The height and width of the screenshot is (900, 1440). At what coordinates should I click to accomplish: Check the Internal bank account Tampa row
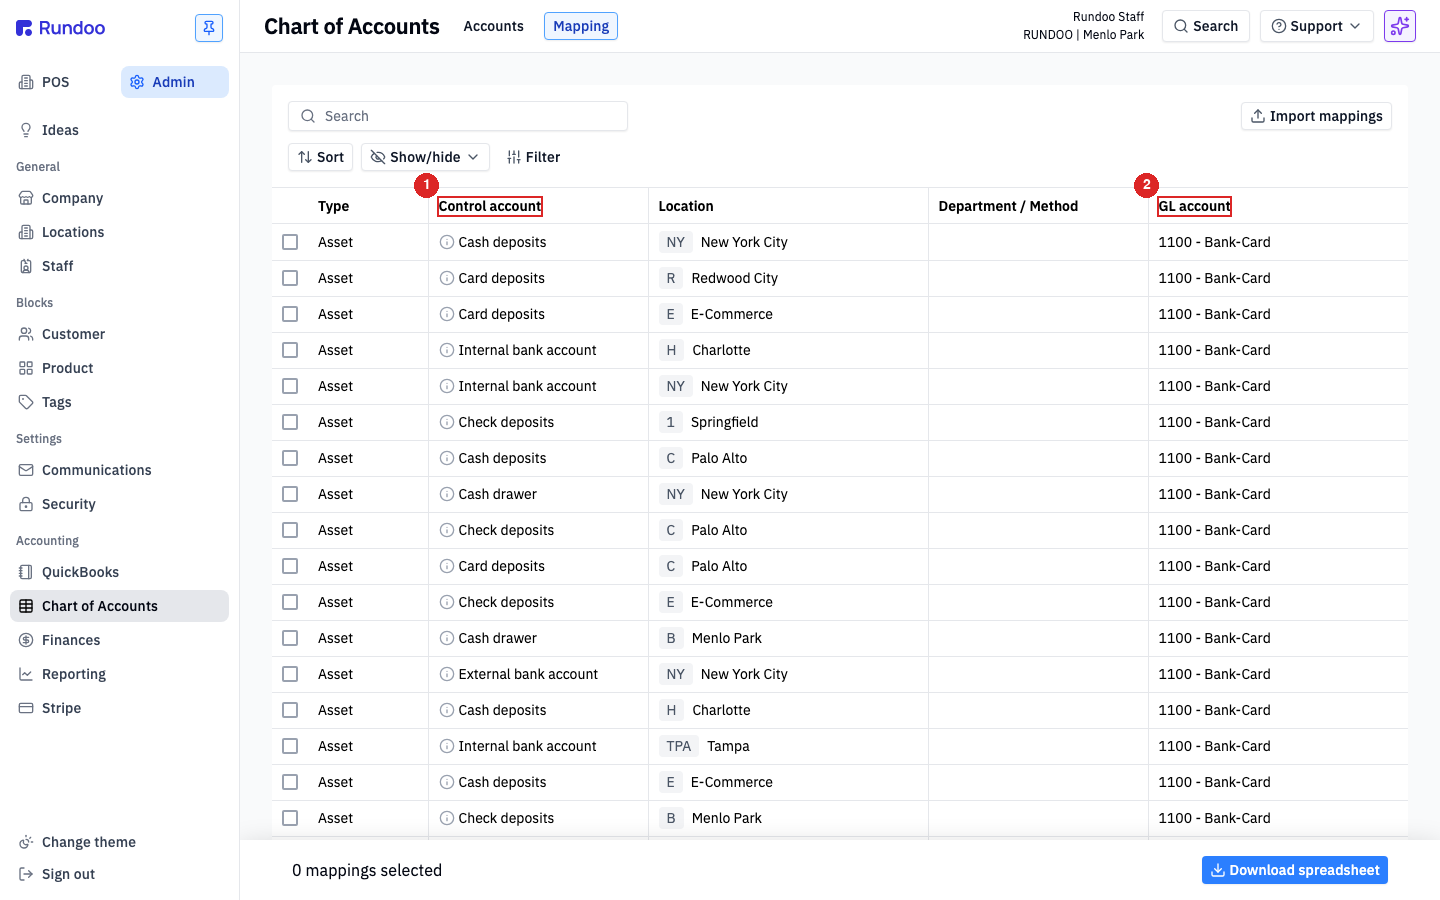point(290,746)
